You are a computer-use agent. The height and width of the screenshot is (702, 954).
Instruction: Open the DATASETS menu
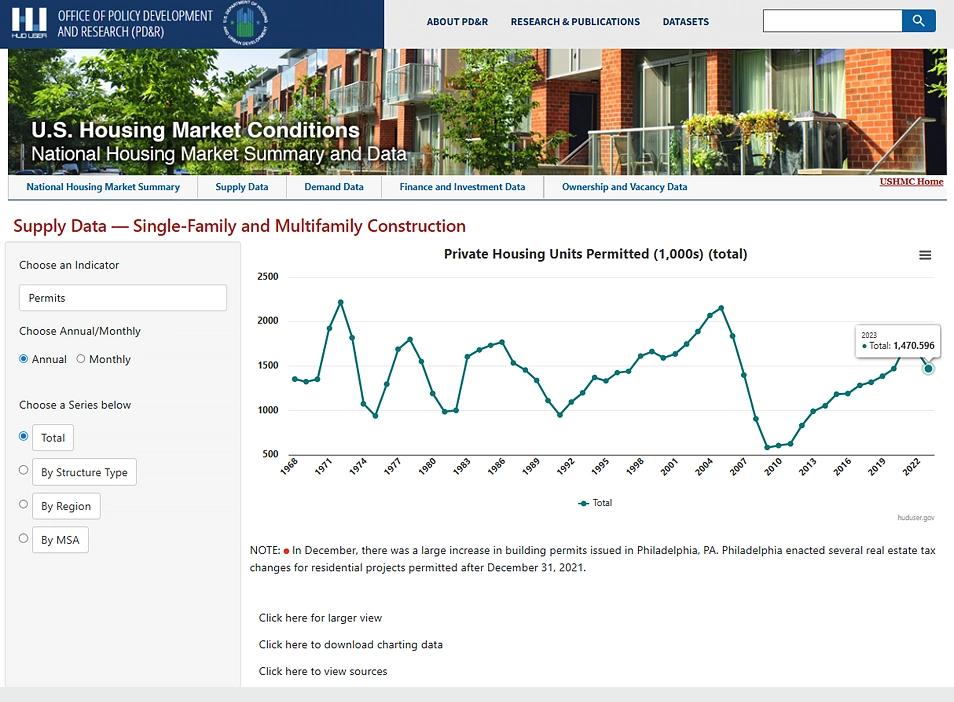(x=685, y=21)
